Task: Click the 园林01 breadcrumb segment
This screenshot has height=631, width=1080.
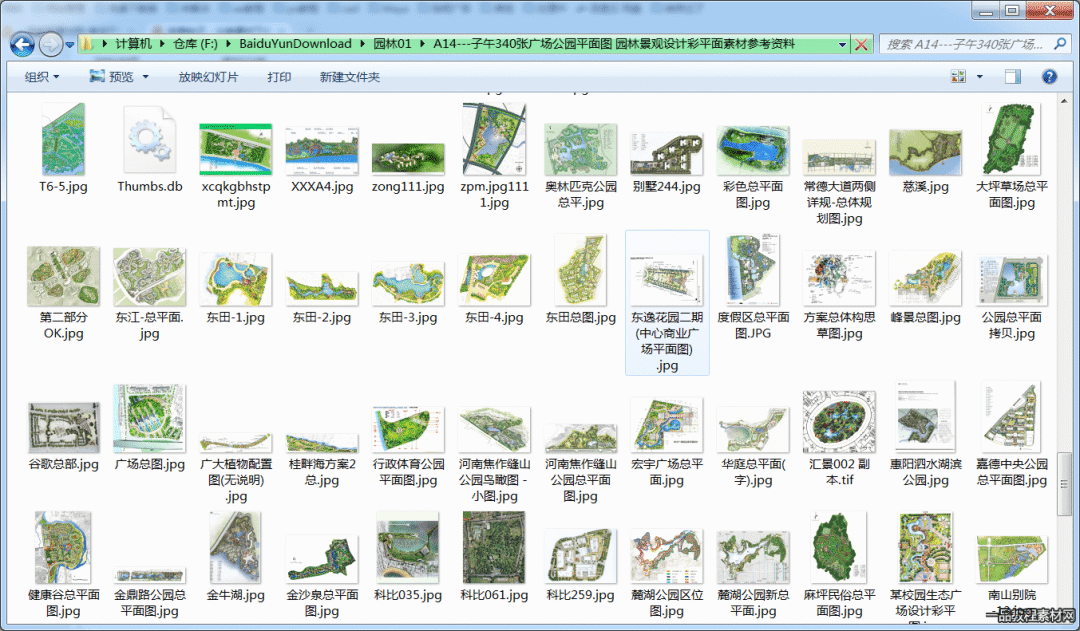Action: tap(392, 44)
